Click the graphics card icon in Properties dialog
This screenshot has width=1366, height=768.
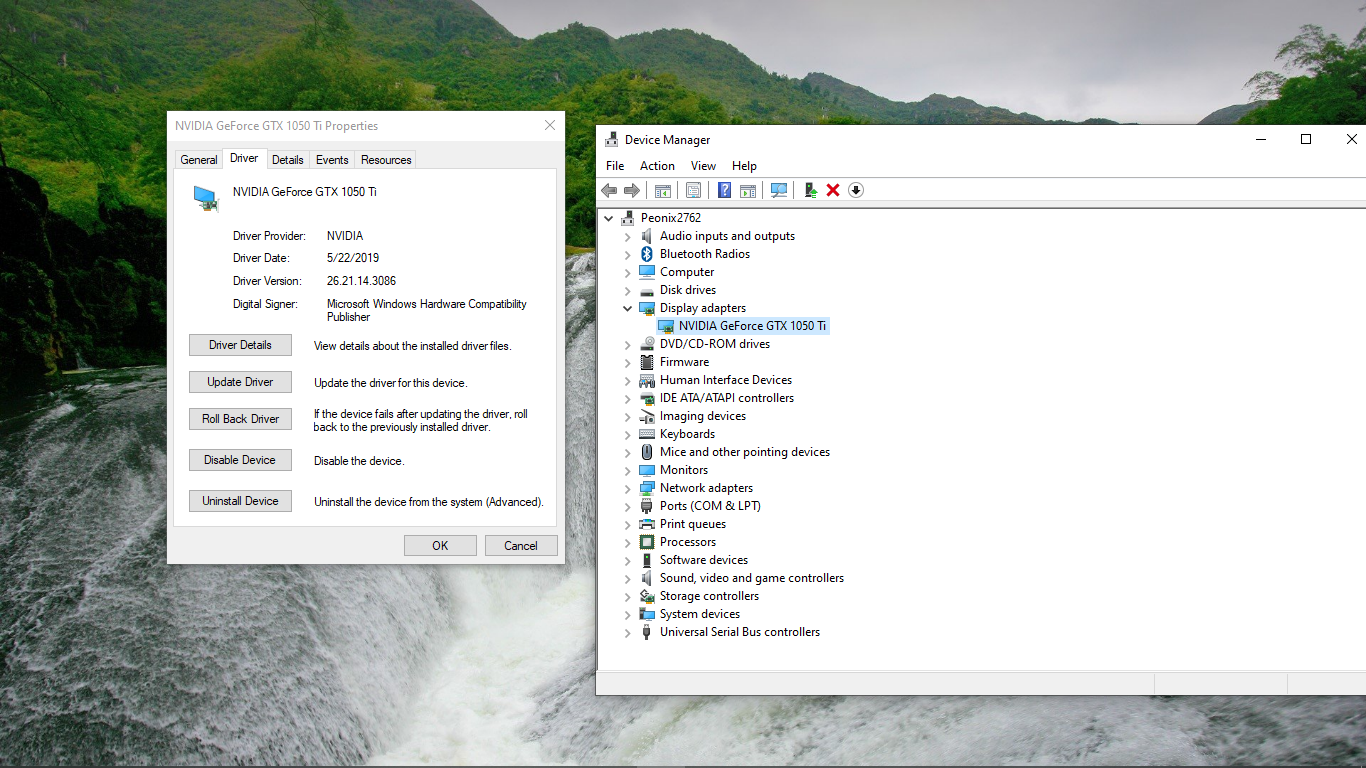[206, 198]
